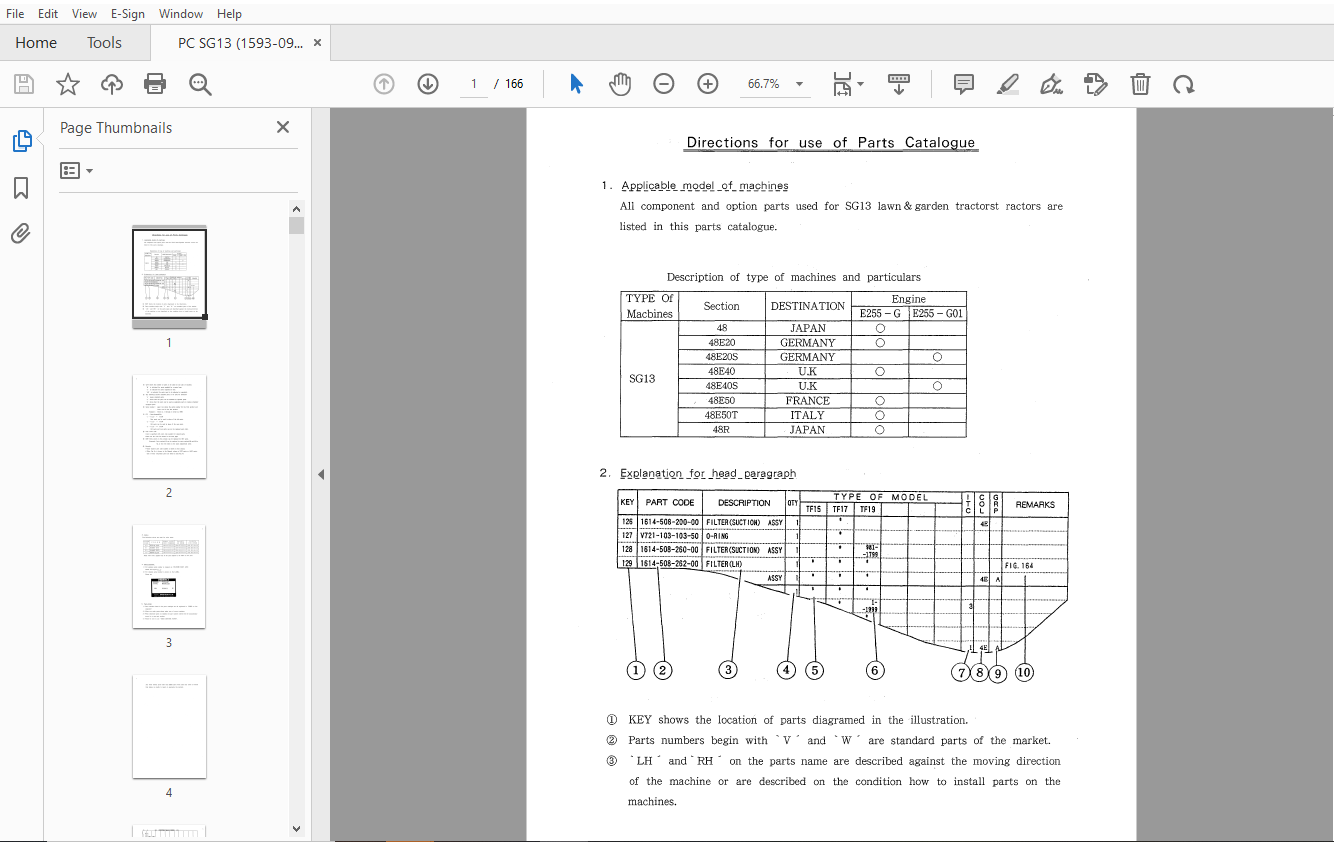
Task: Toggle the Attachments paperclip panel
Action: click(21, 234)
